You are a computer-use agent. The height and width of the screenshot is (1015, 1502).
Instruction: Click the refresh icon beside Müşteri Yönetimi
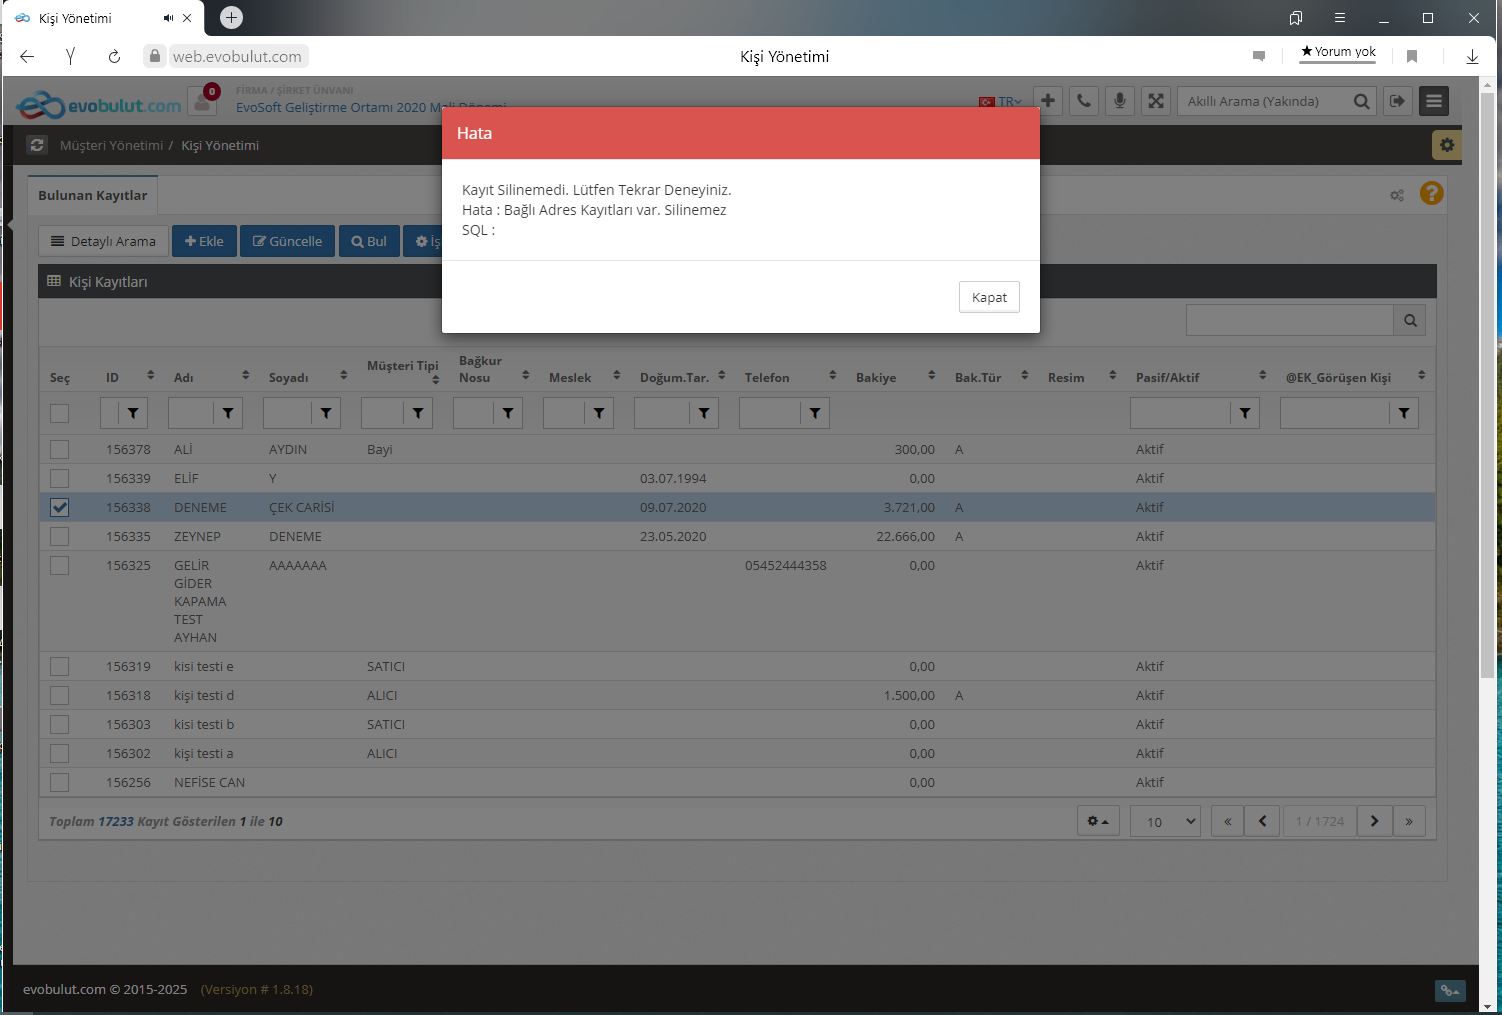click(x=37, y=145)
